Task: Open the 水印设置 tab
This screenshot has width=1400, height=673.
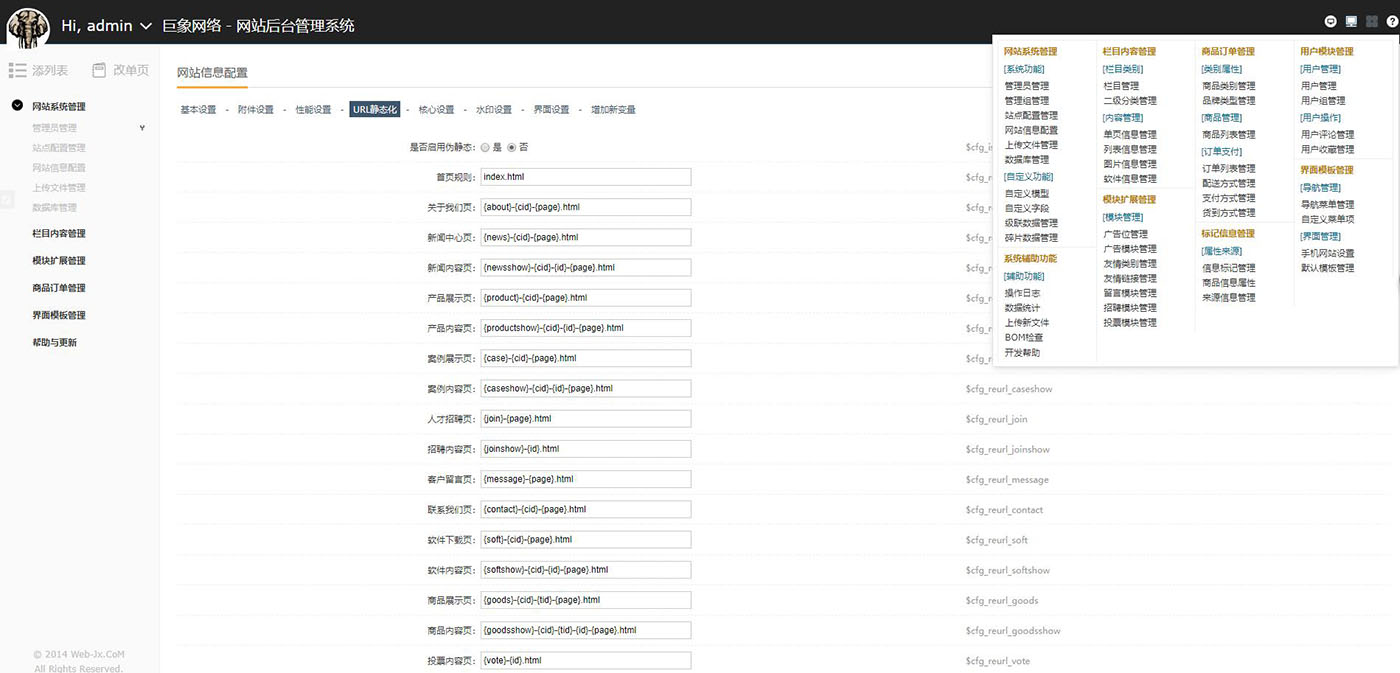Action: pos(494,110)
